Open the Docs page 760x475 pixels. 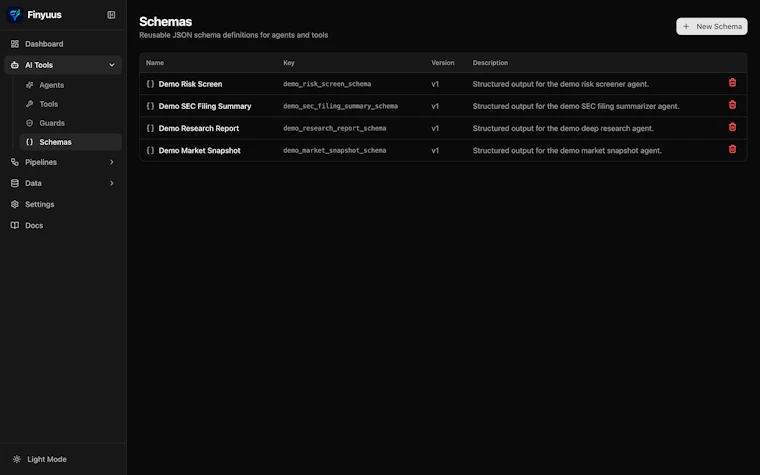coord(63,225)
